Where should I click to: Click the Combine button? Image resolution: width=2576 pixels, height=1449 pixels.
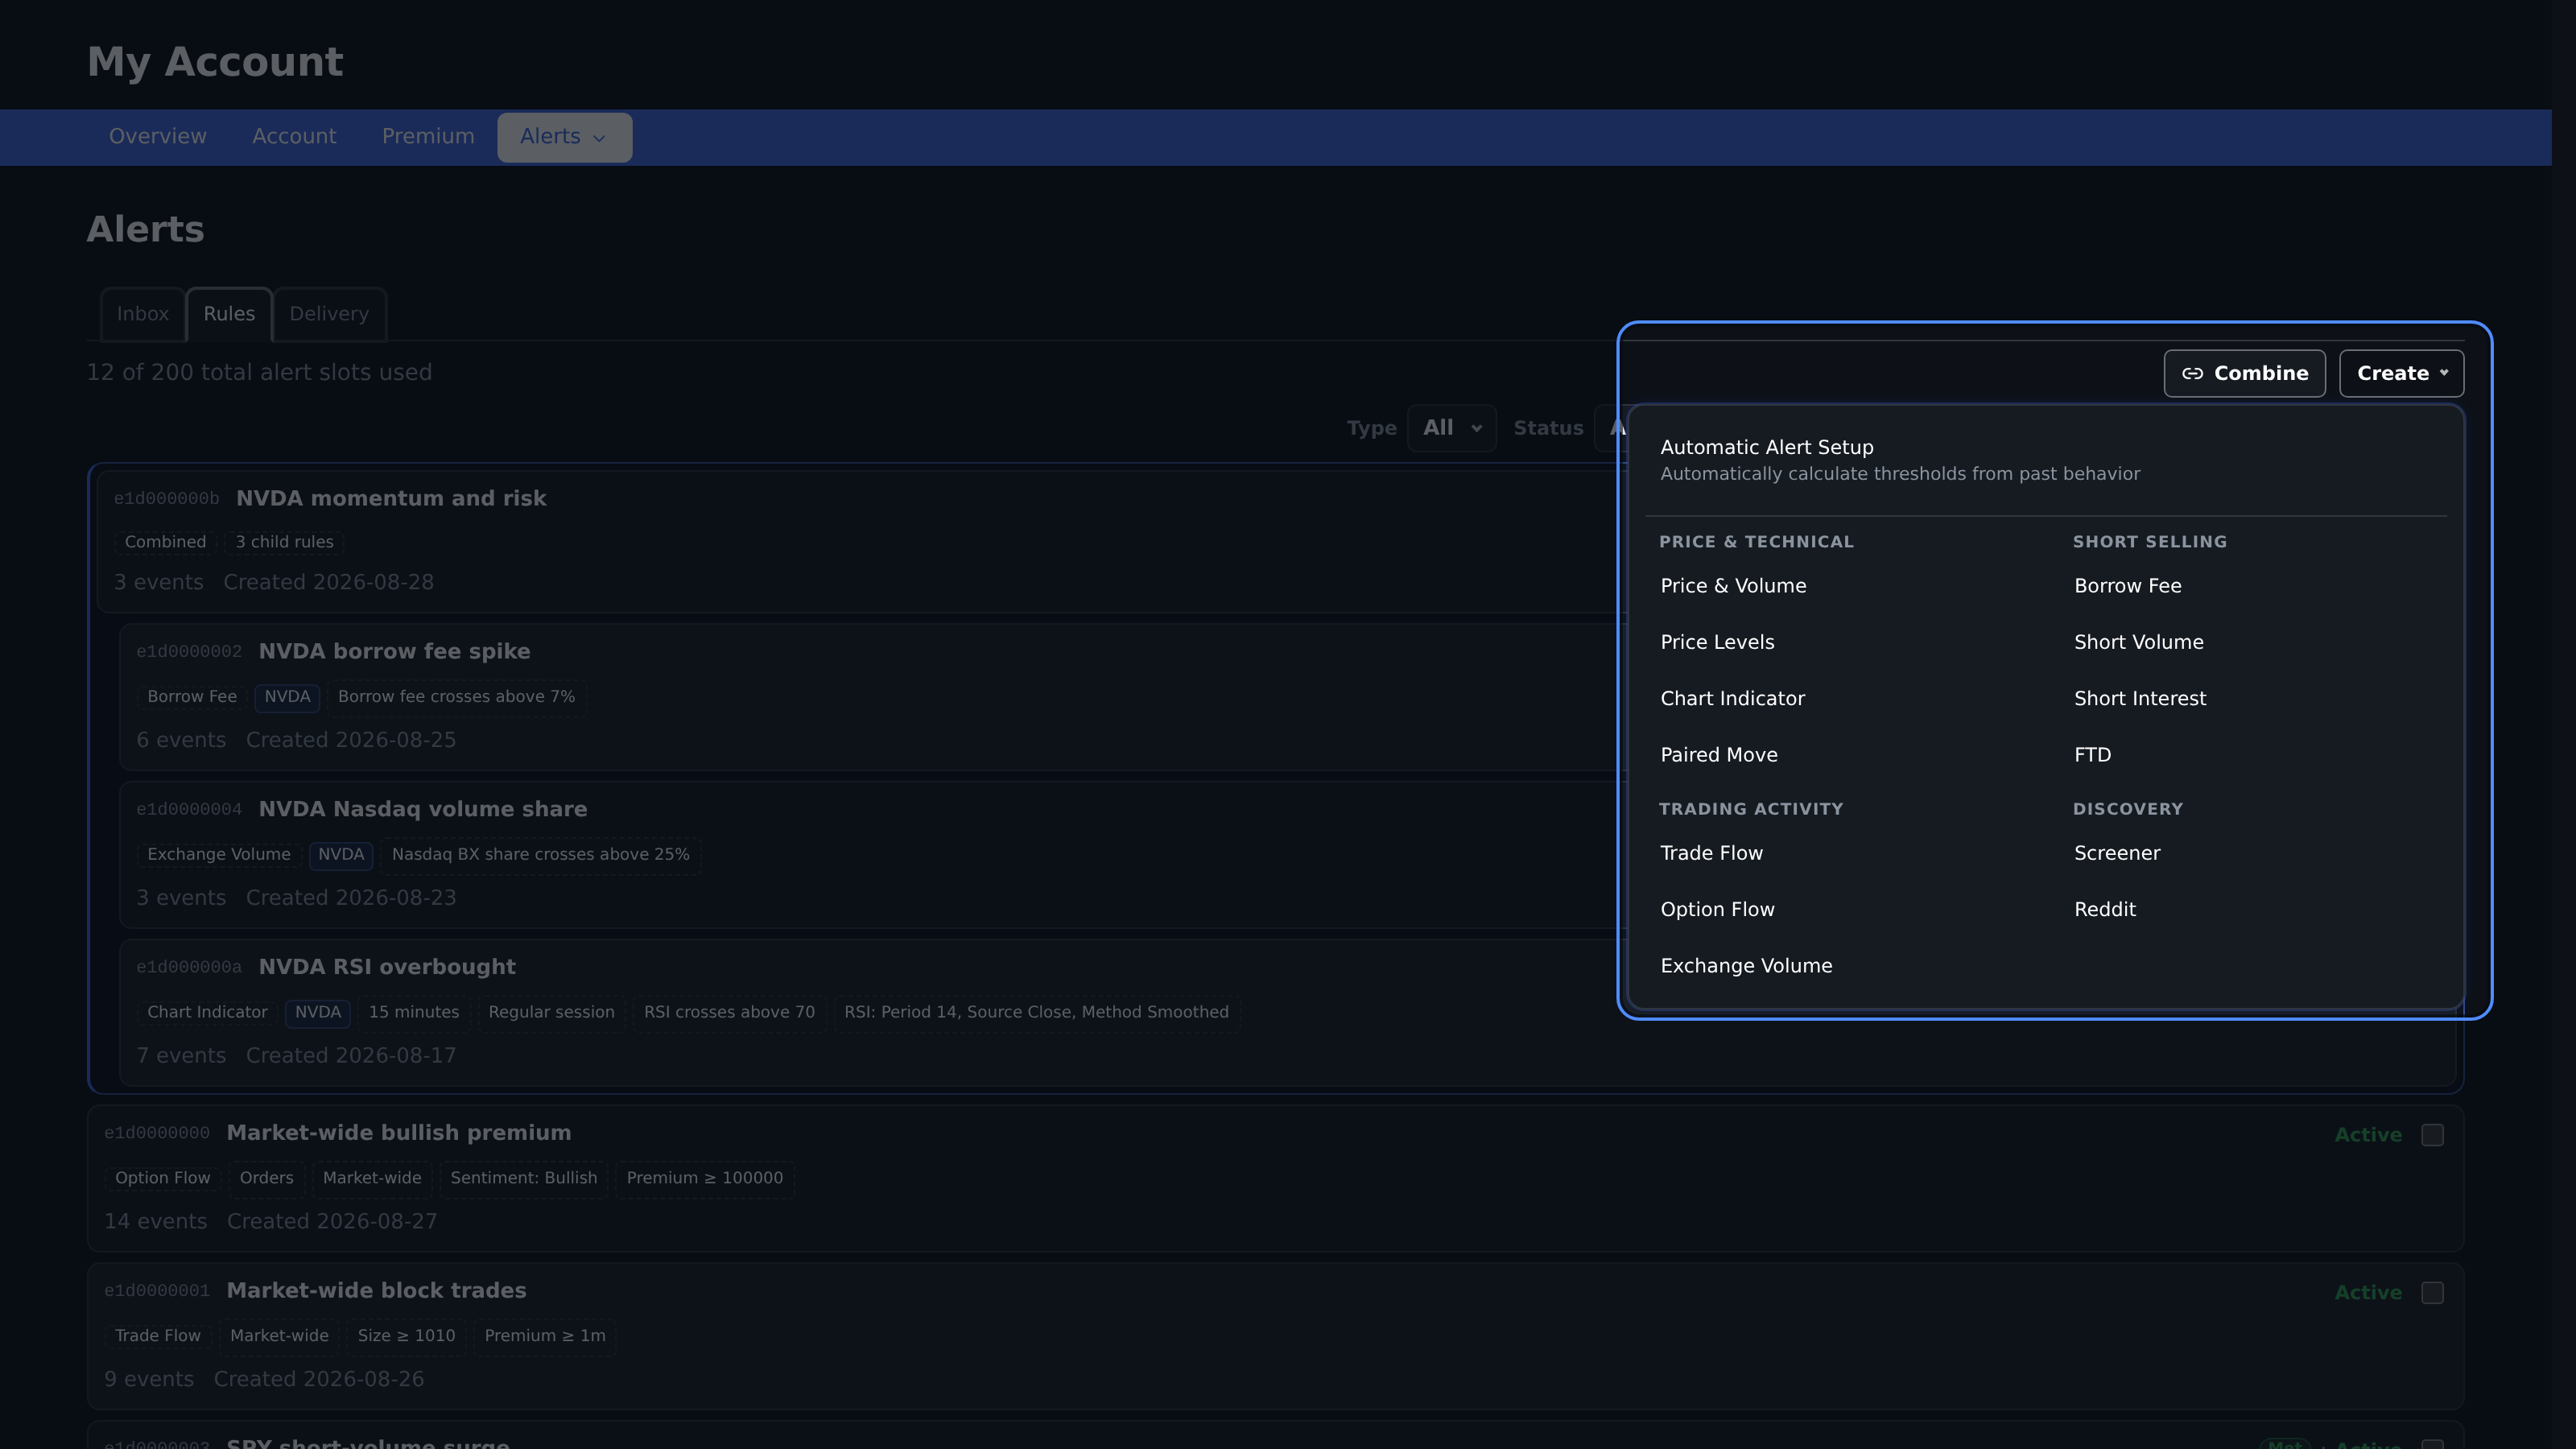point(2244,373)
